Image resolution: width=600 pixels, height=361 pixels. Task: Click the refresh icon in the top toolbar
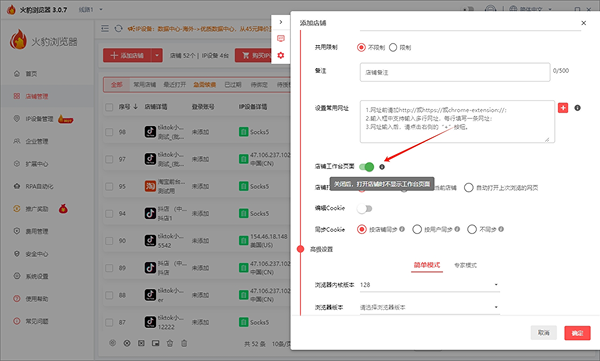pyautogui.click(x=119, y=28)
